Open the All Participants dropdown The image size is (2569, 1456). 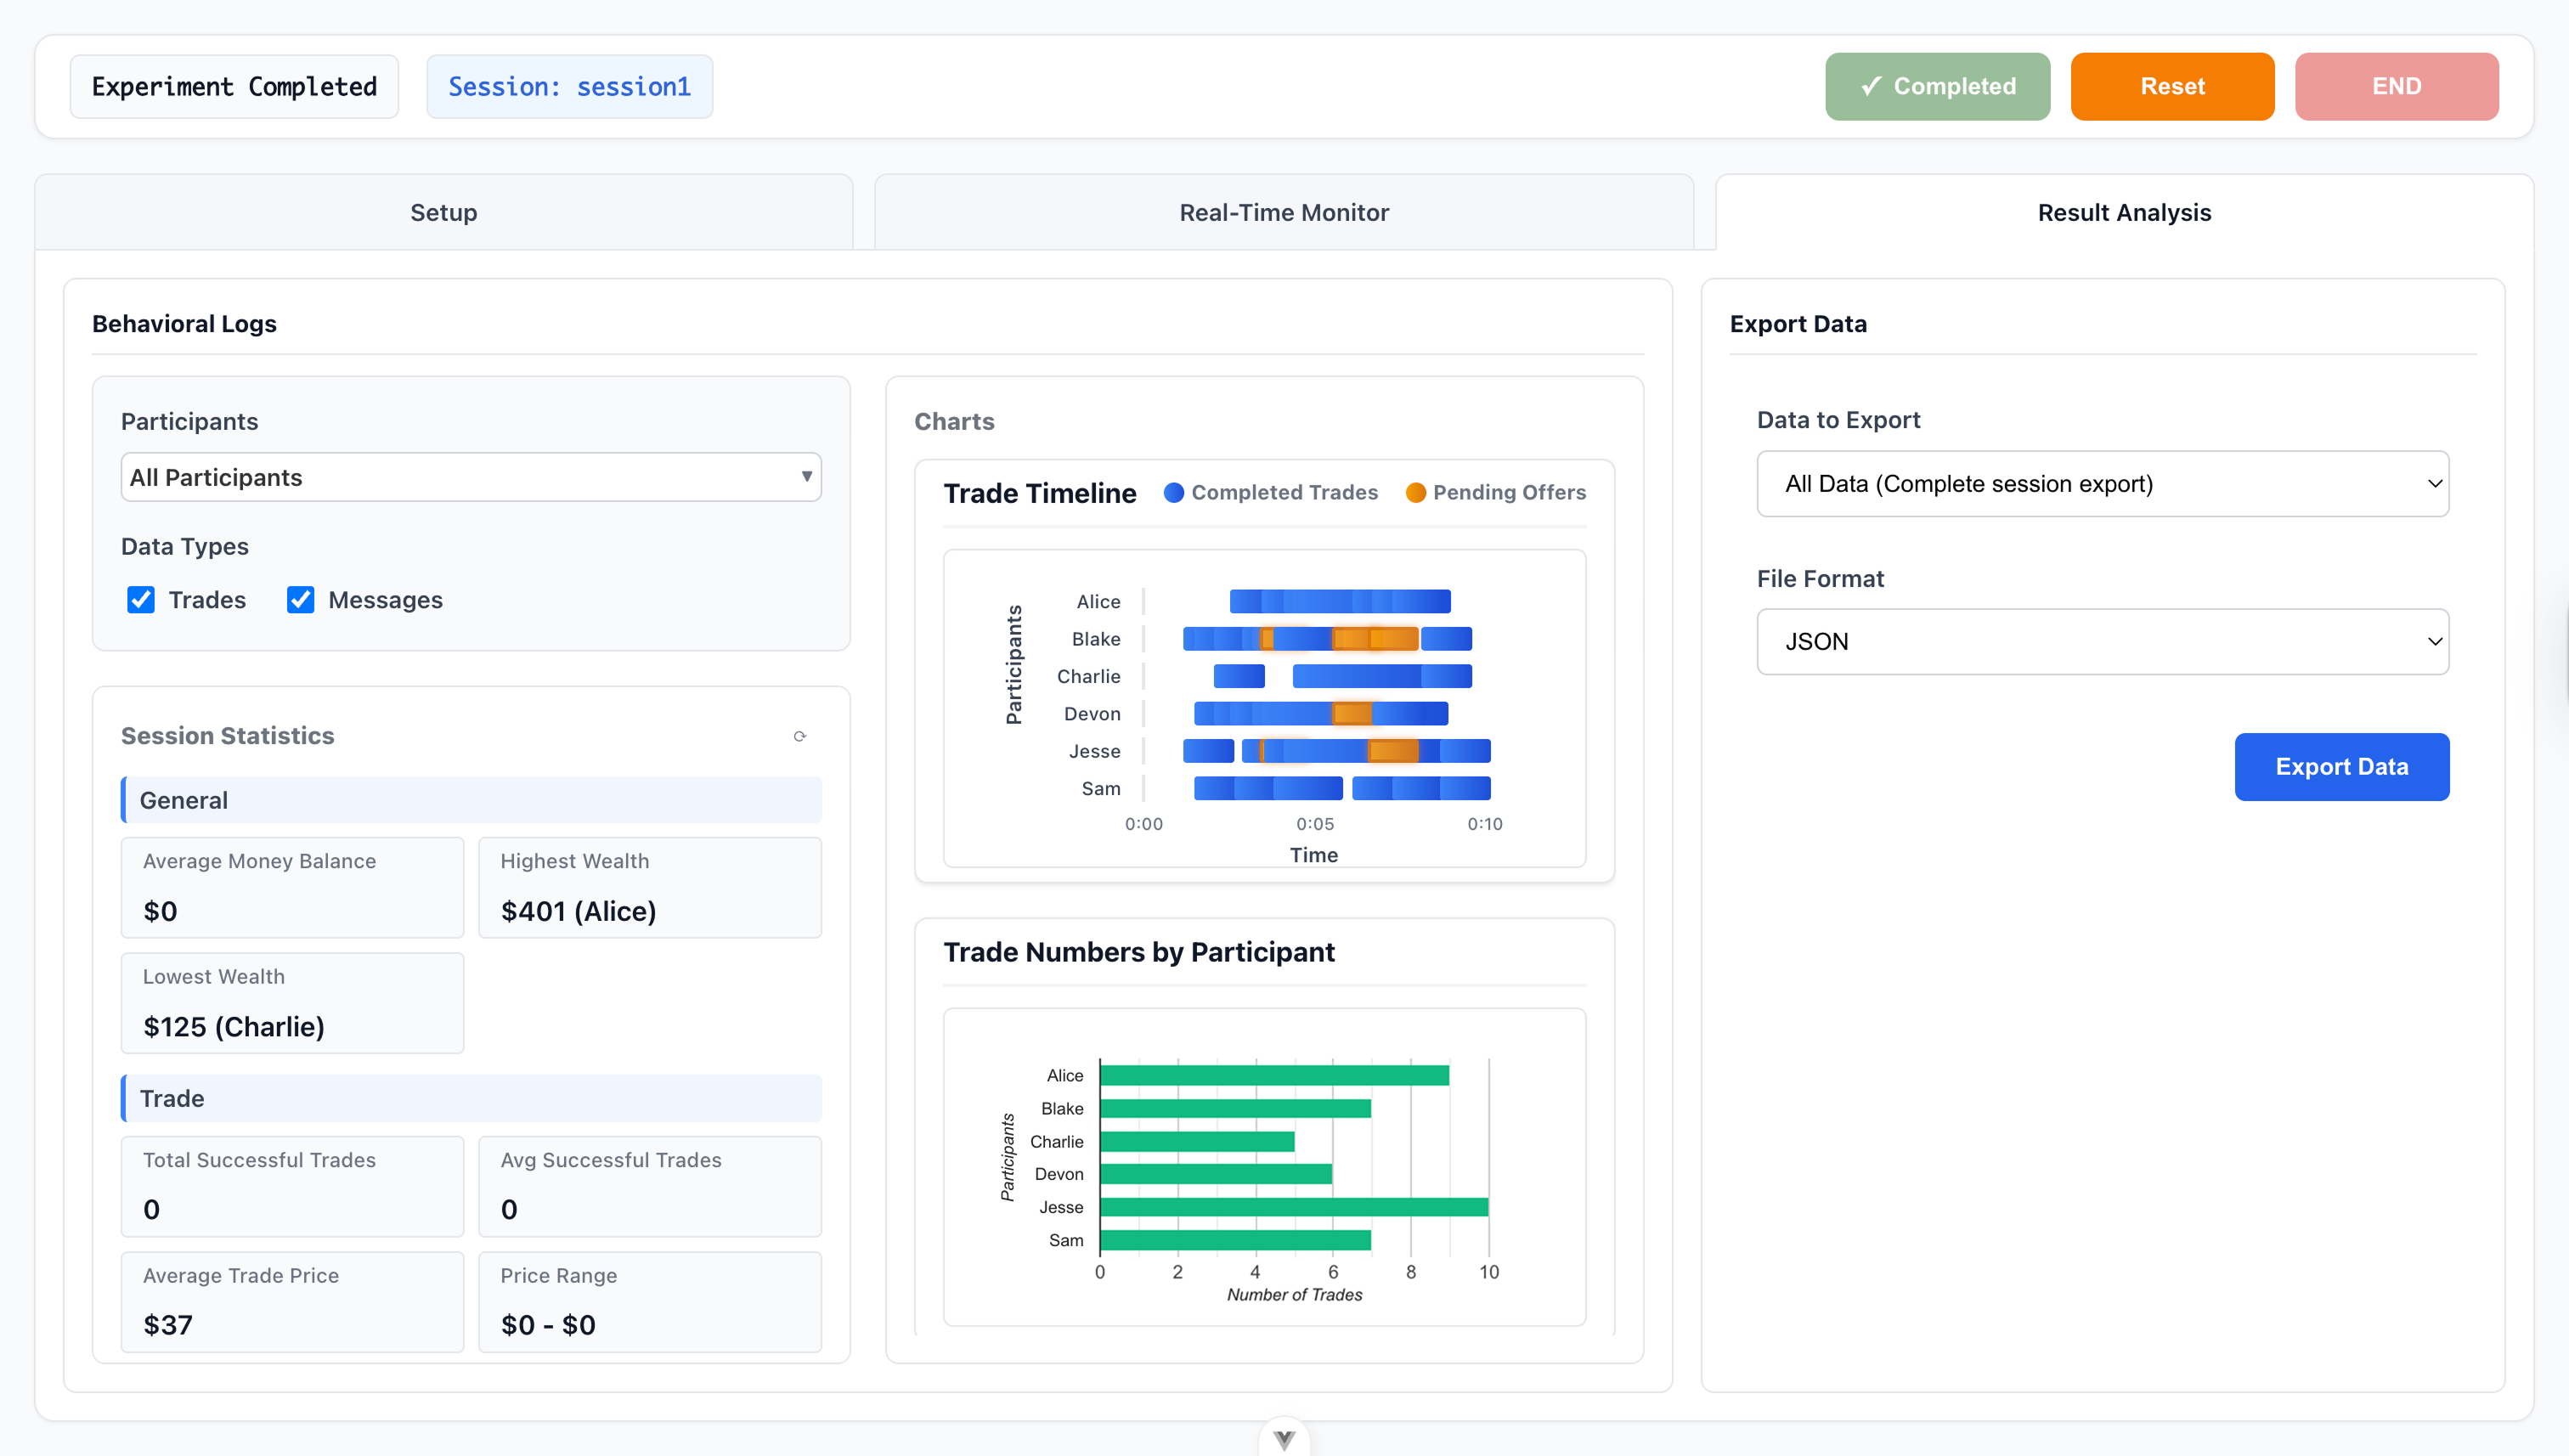coord(470,477)
